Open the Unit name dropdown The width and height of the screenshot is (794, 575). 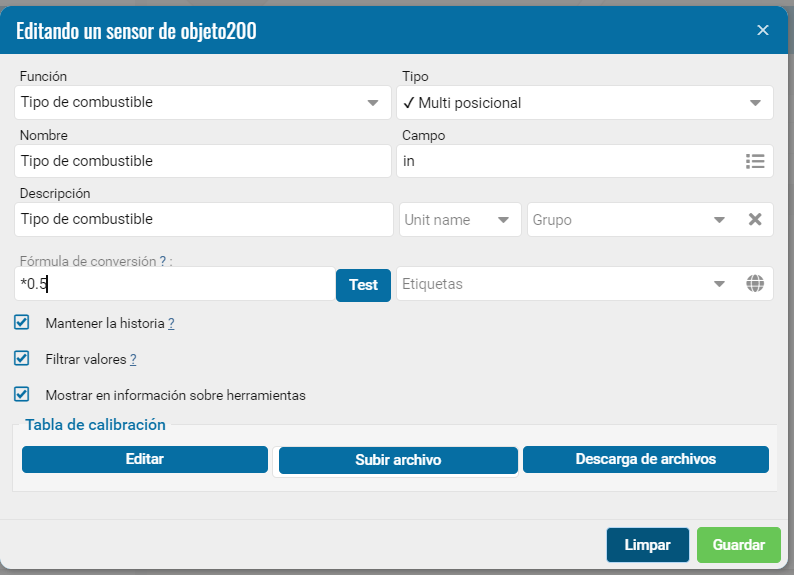[x=460, y=220]
